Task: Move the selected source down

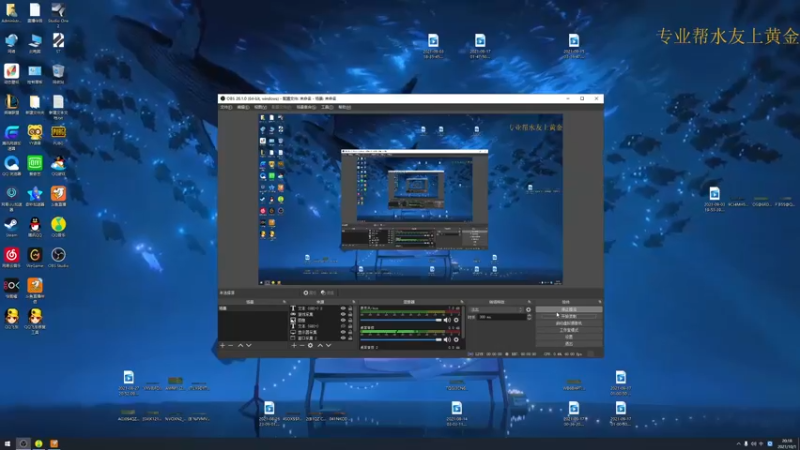Action: point(329,345)
